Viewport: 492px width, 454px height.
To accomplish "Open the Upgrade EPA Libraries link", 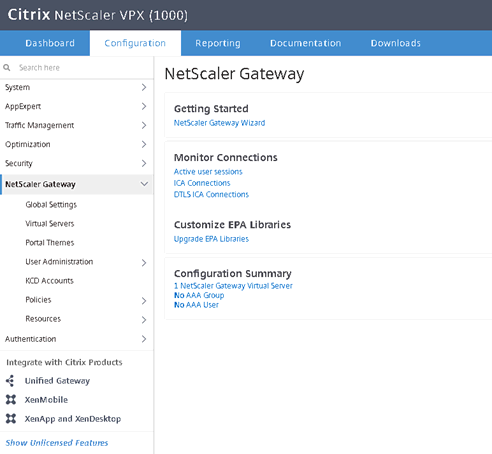I will 211,239.
